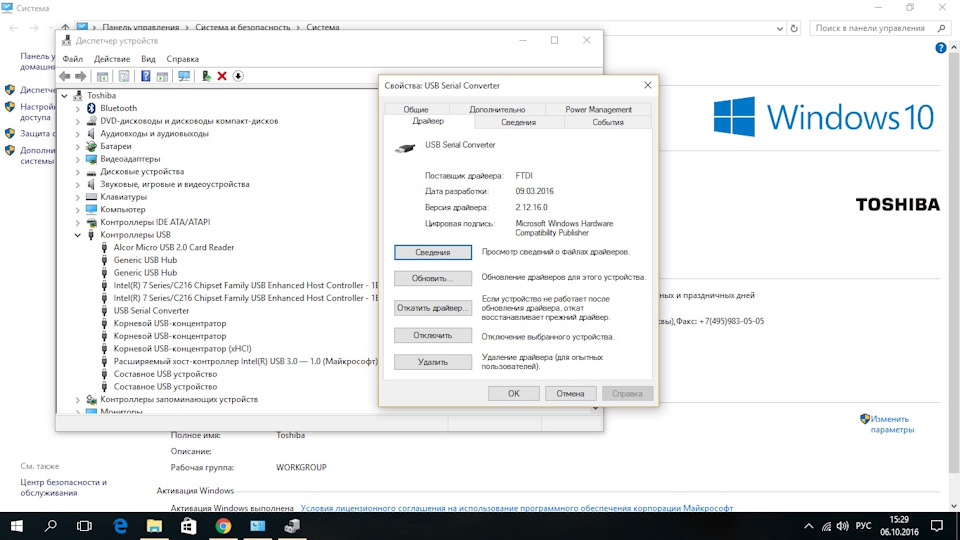Screen dimensions: 960x540
Task: Click the Обновить... button
Action: pyautogui.click(x=433, y=278)
